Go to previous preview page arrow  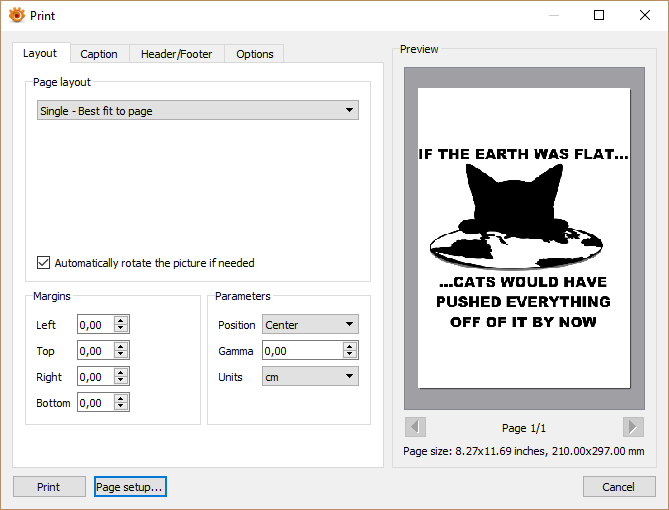pyautogui.click(x=415, y=427)
